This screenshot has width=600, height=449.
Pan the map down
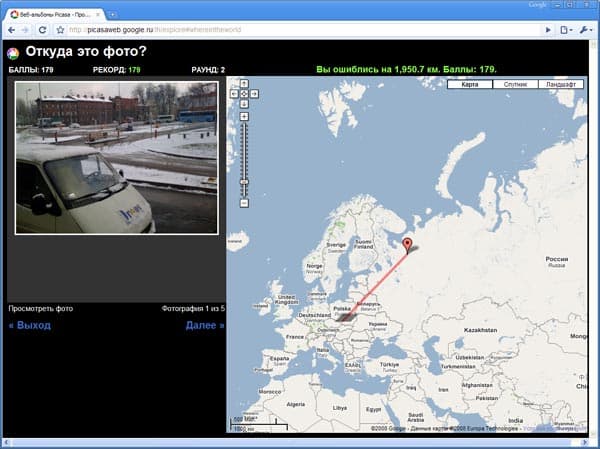coord(244,104)
